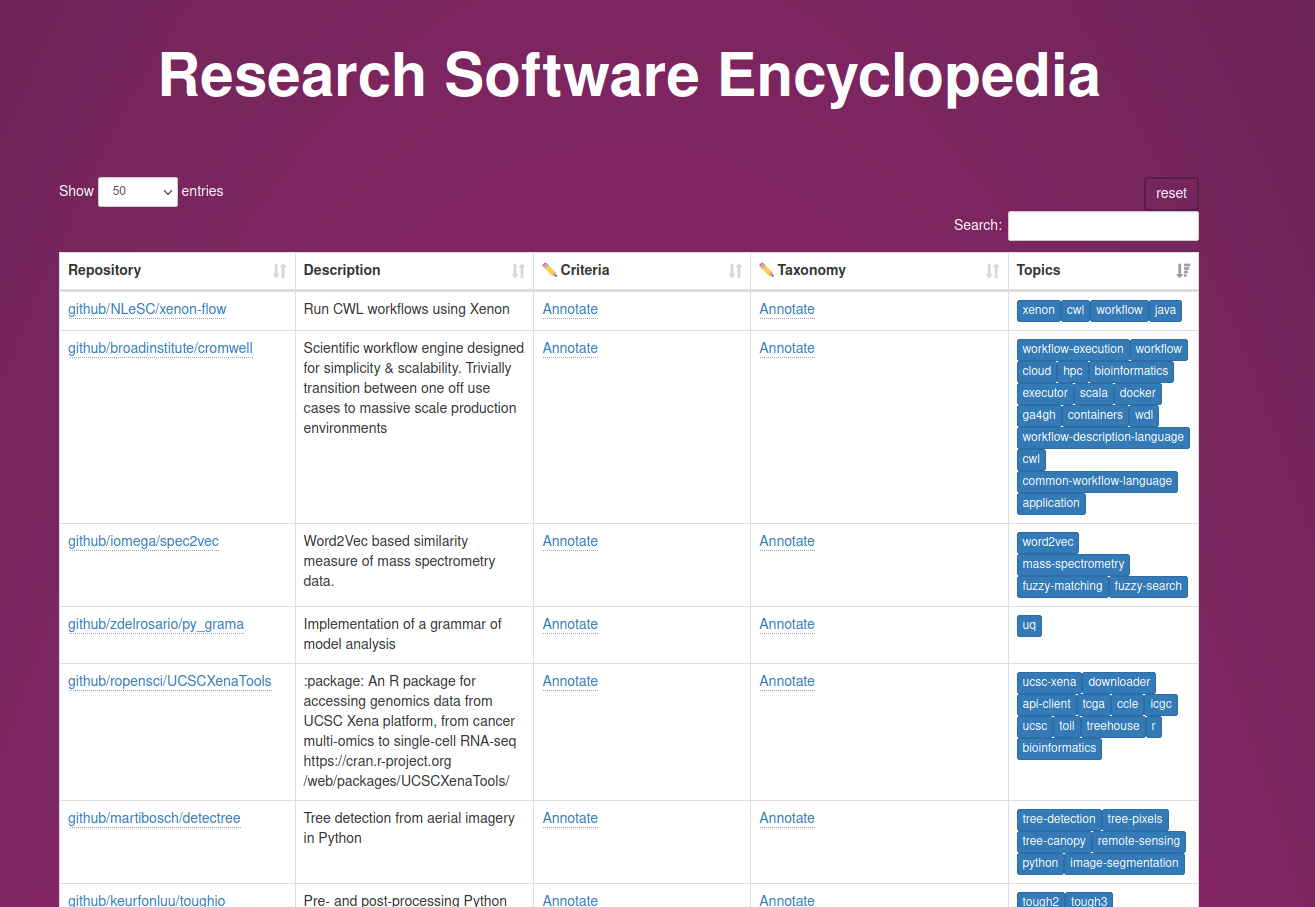1315x907 pixels.
Task: Select the tcga topic tag
Action: click(1093, 704)
